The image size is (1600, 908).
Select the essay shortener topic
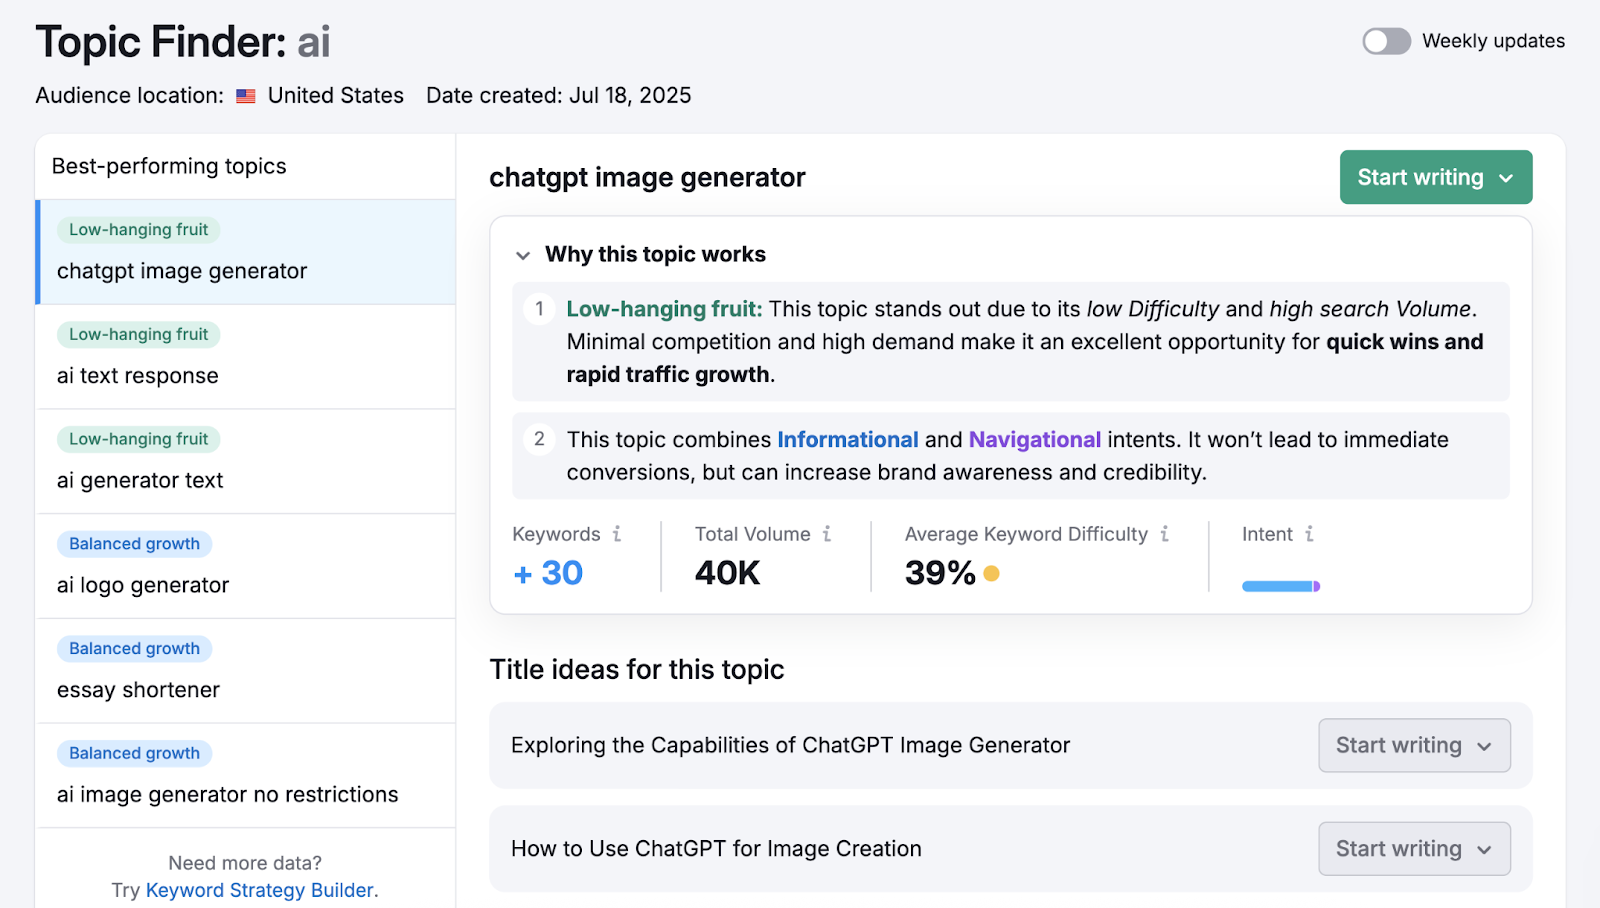point(138,690)
